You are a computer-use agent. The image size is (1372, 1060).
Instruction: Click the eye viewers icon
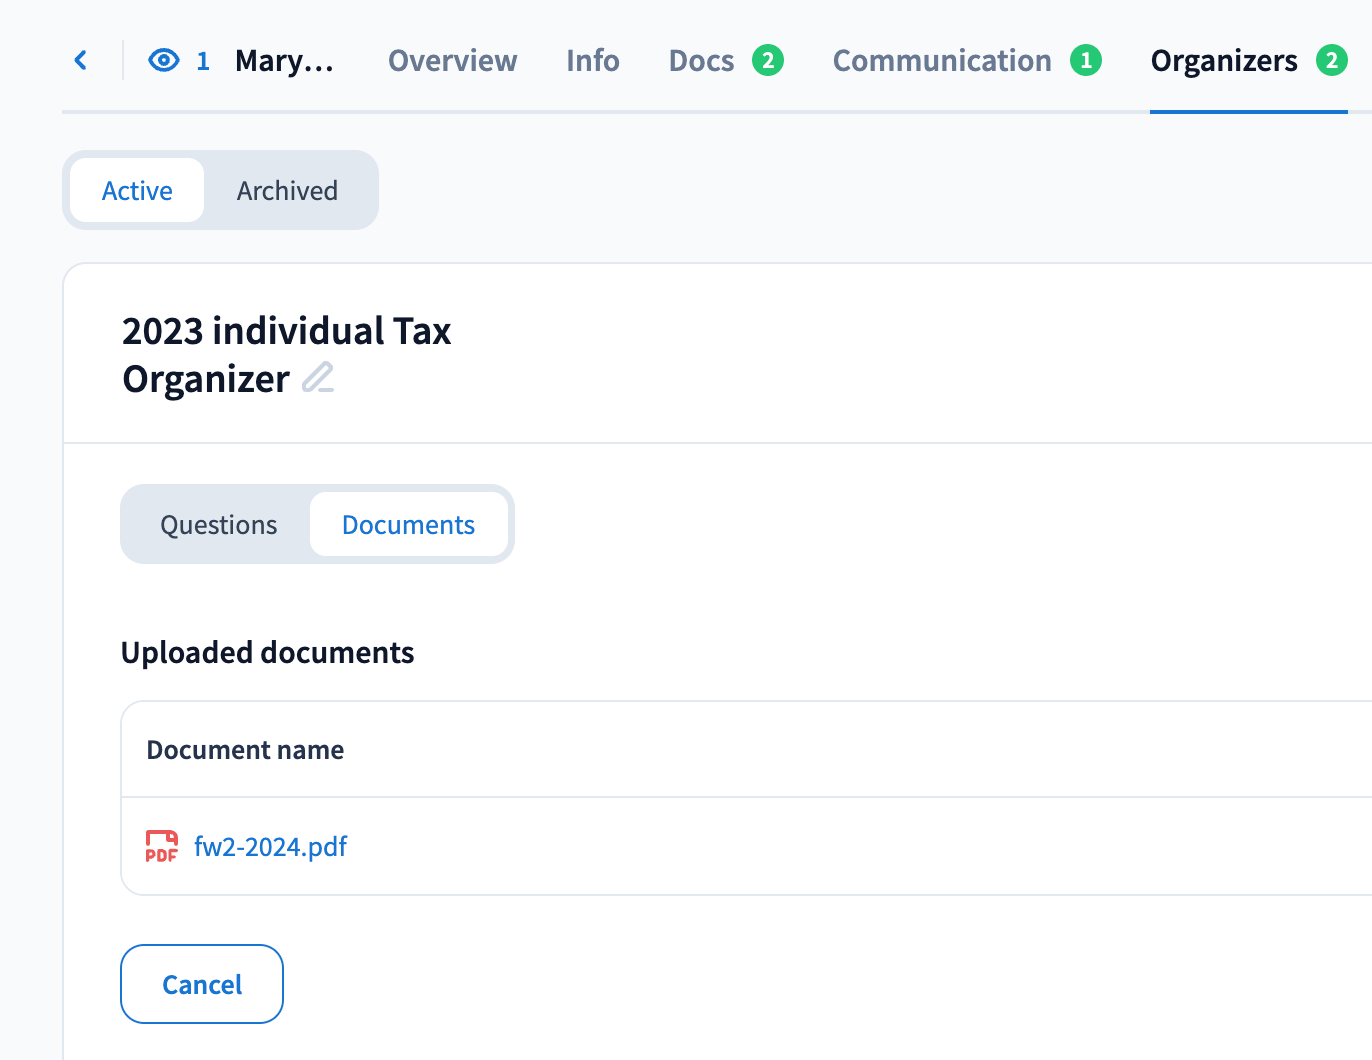pyautogui.click(x=164, y=61)
